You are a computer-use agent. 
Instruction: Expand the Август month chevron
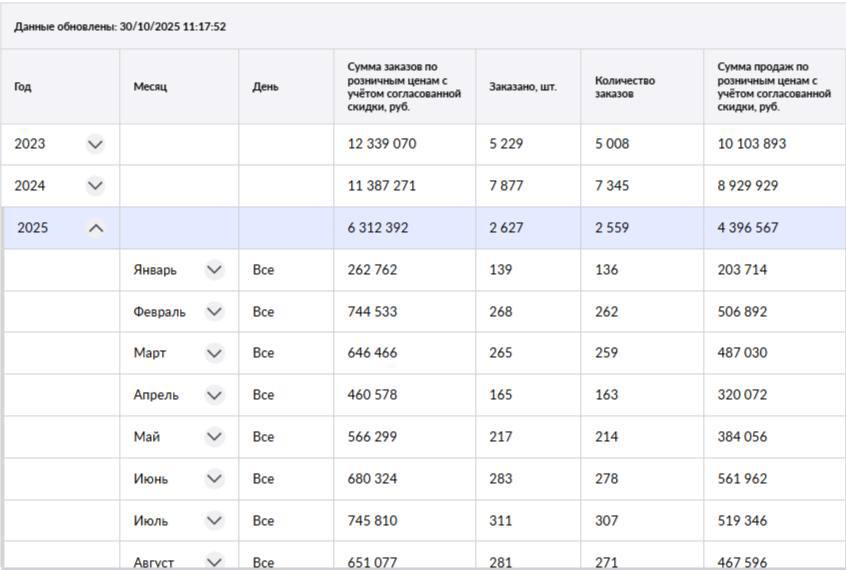214,562
